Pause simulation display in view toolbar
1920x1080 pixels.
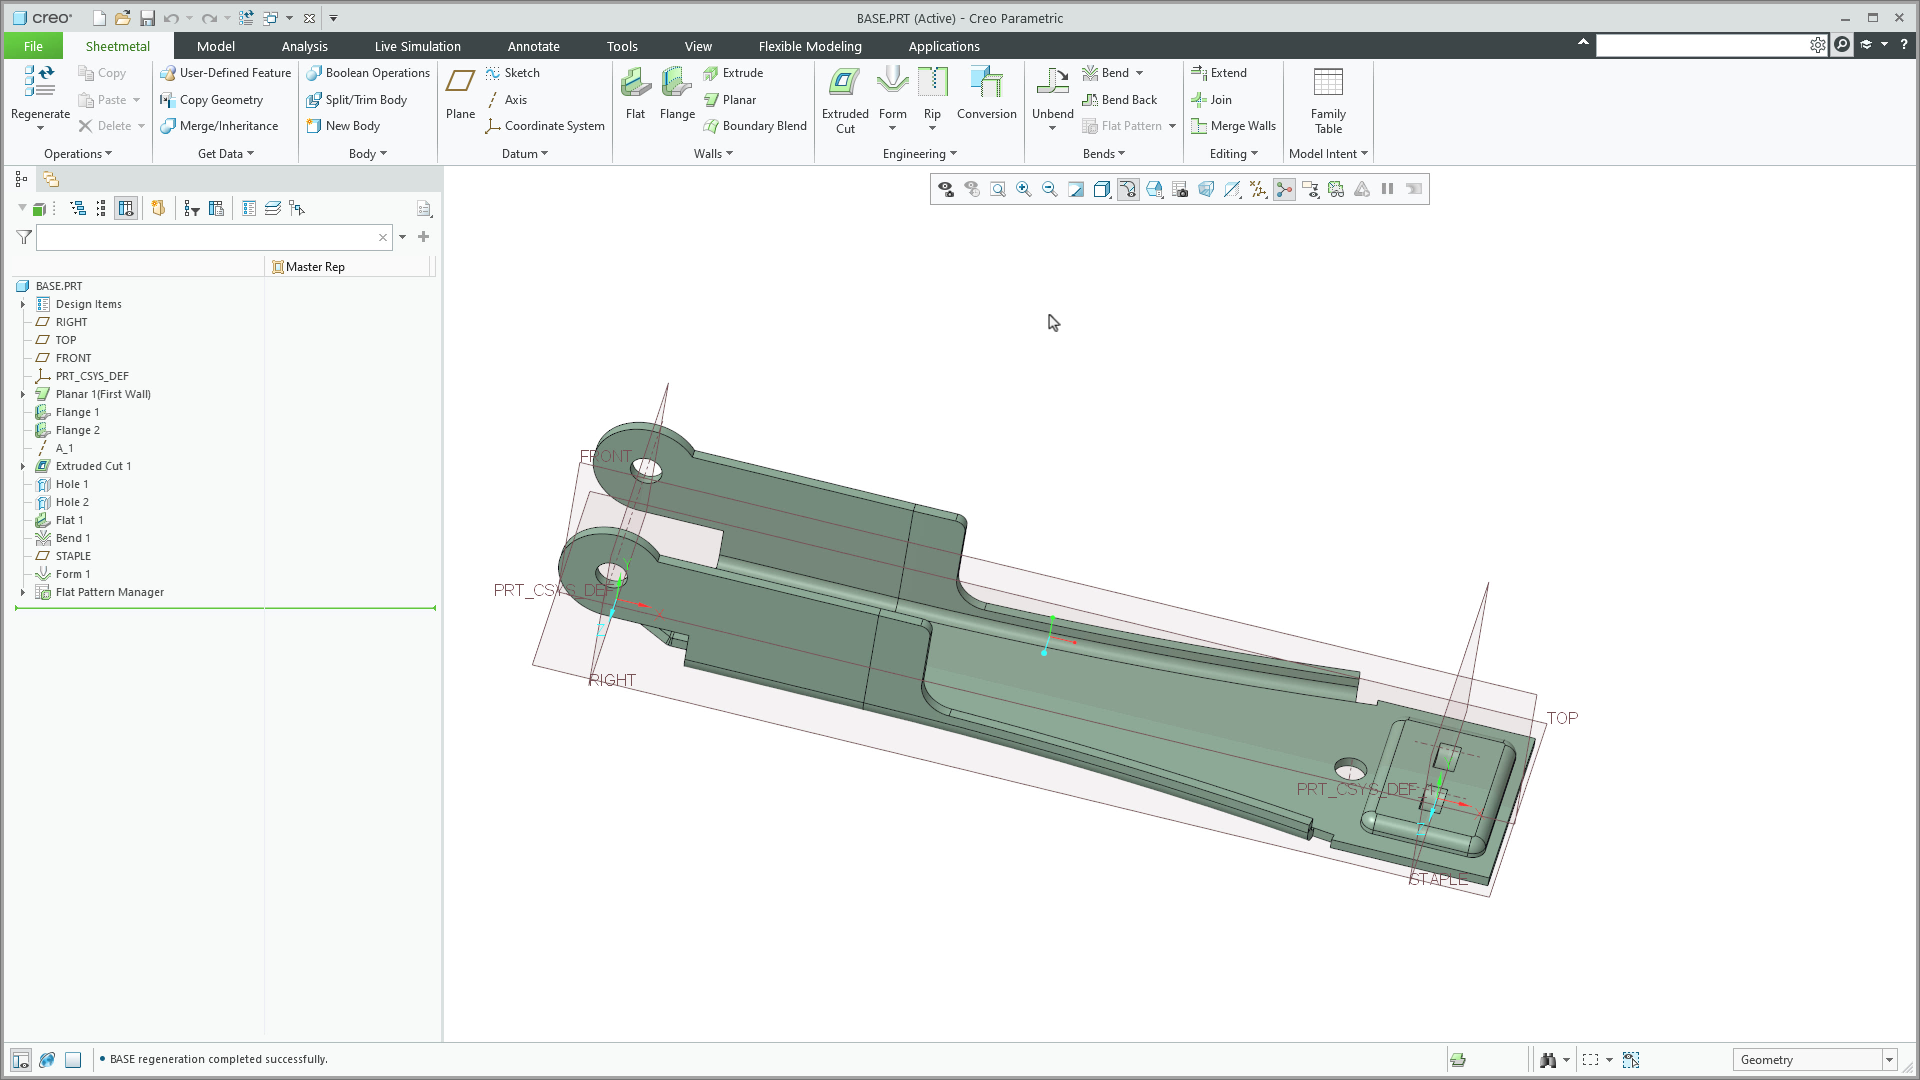pos(1388,189)
